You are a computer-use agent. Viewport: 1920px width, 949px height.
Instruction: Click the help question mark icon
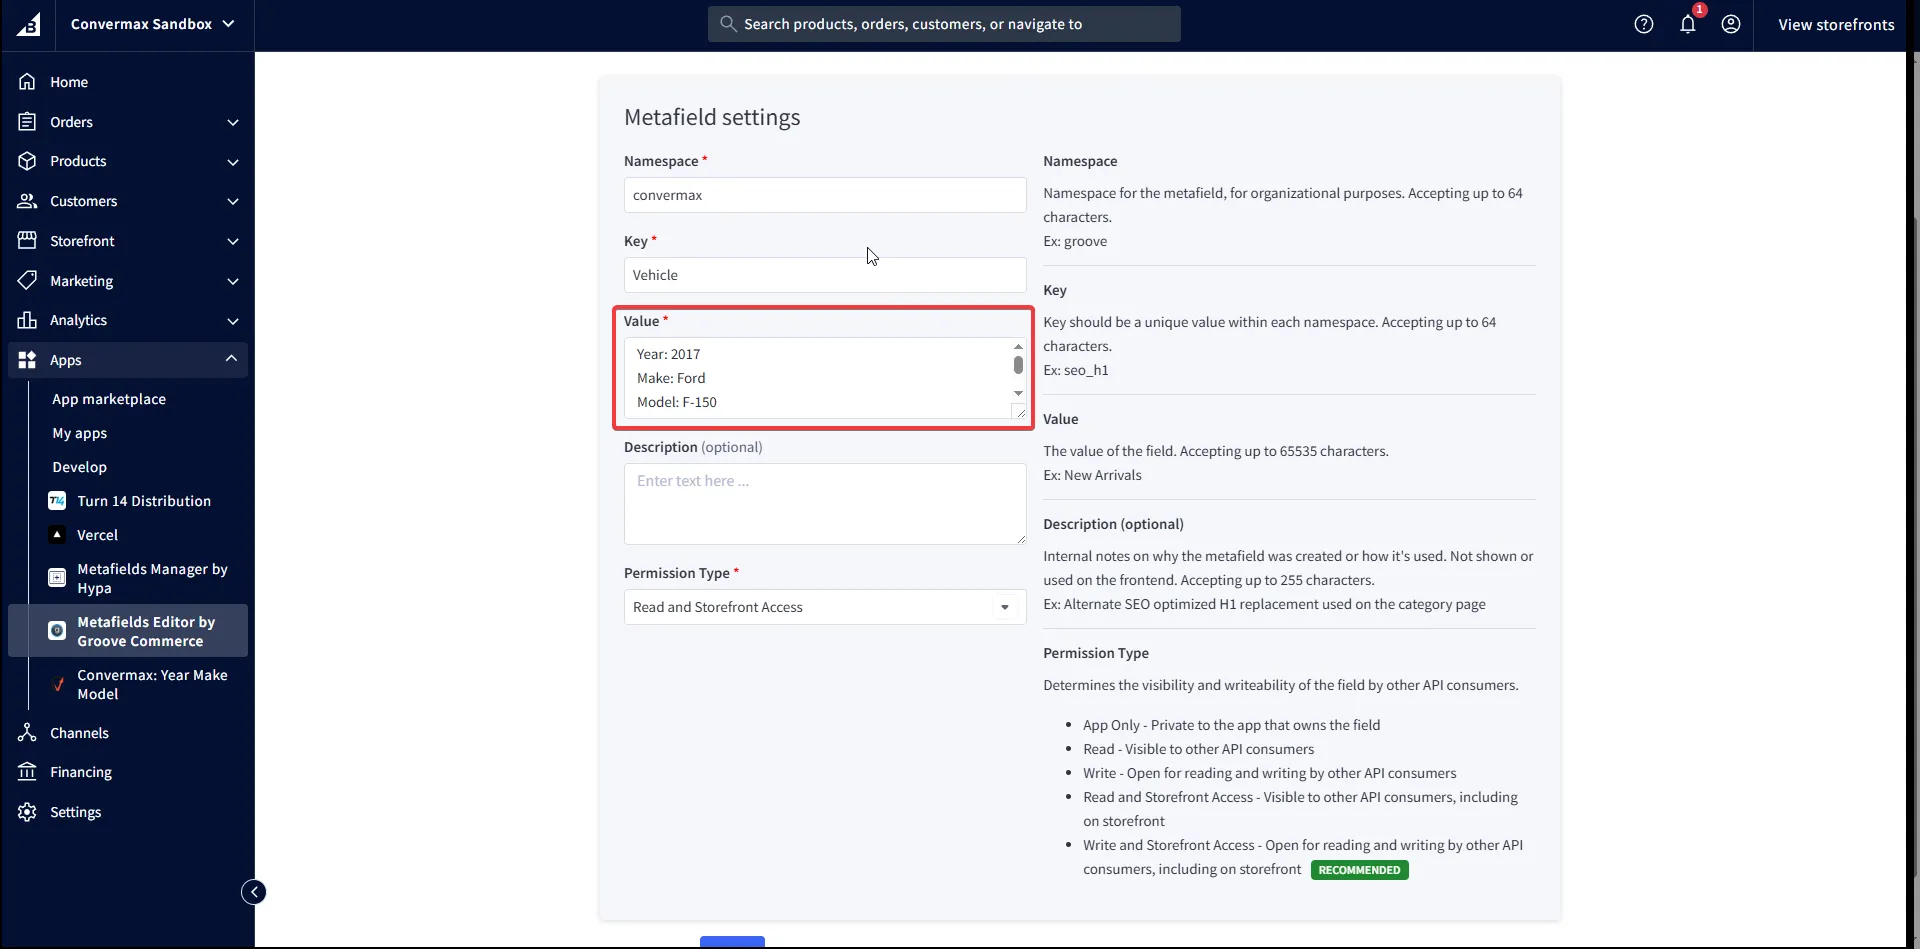1643,24
